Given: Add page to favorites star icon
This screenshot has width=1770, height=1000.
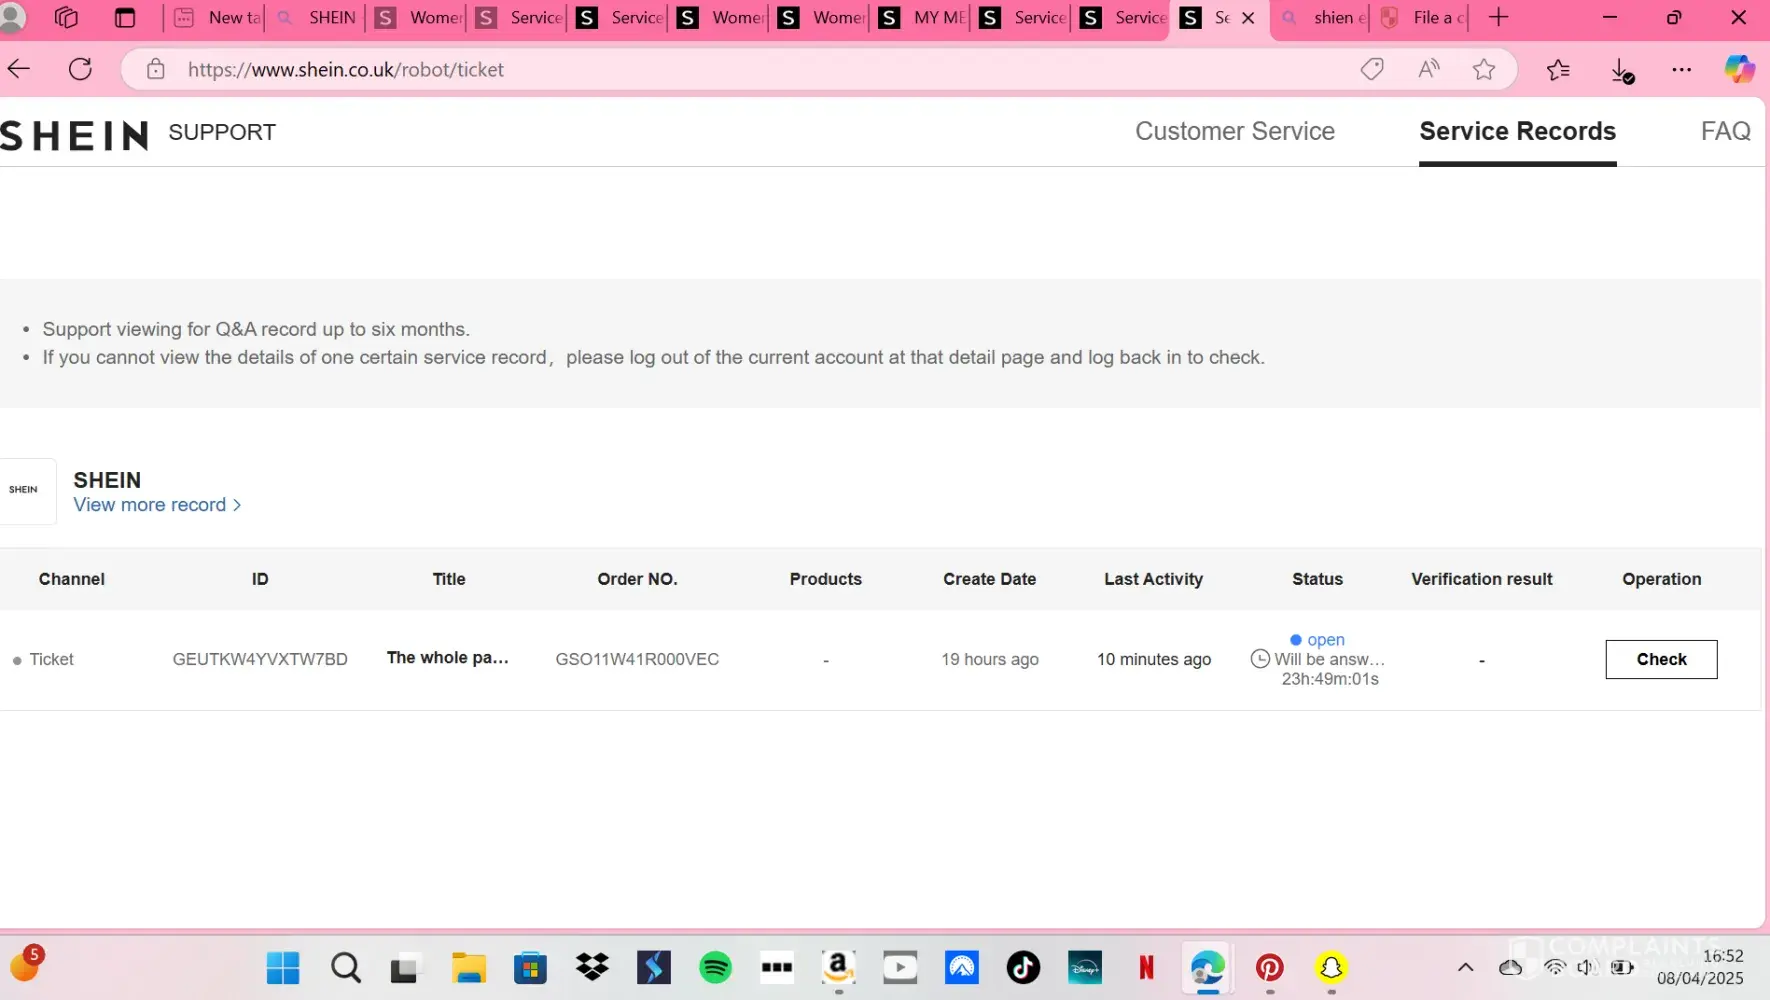Looking at the screenshot, I should tap(1484, 69).
